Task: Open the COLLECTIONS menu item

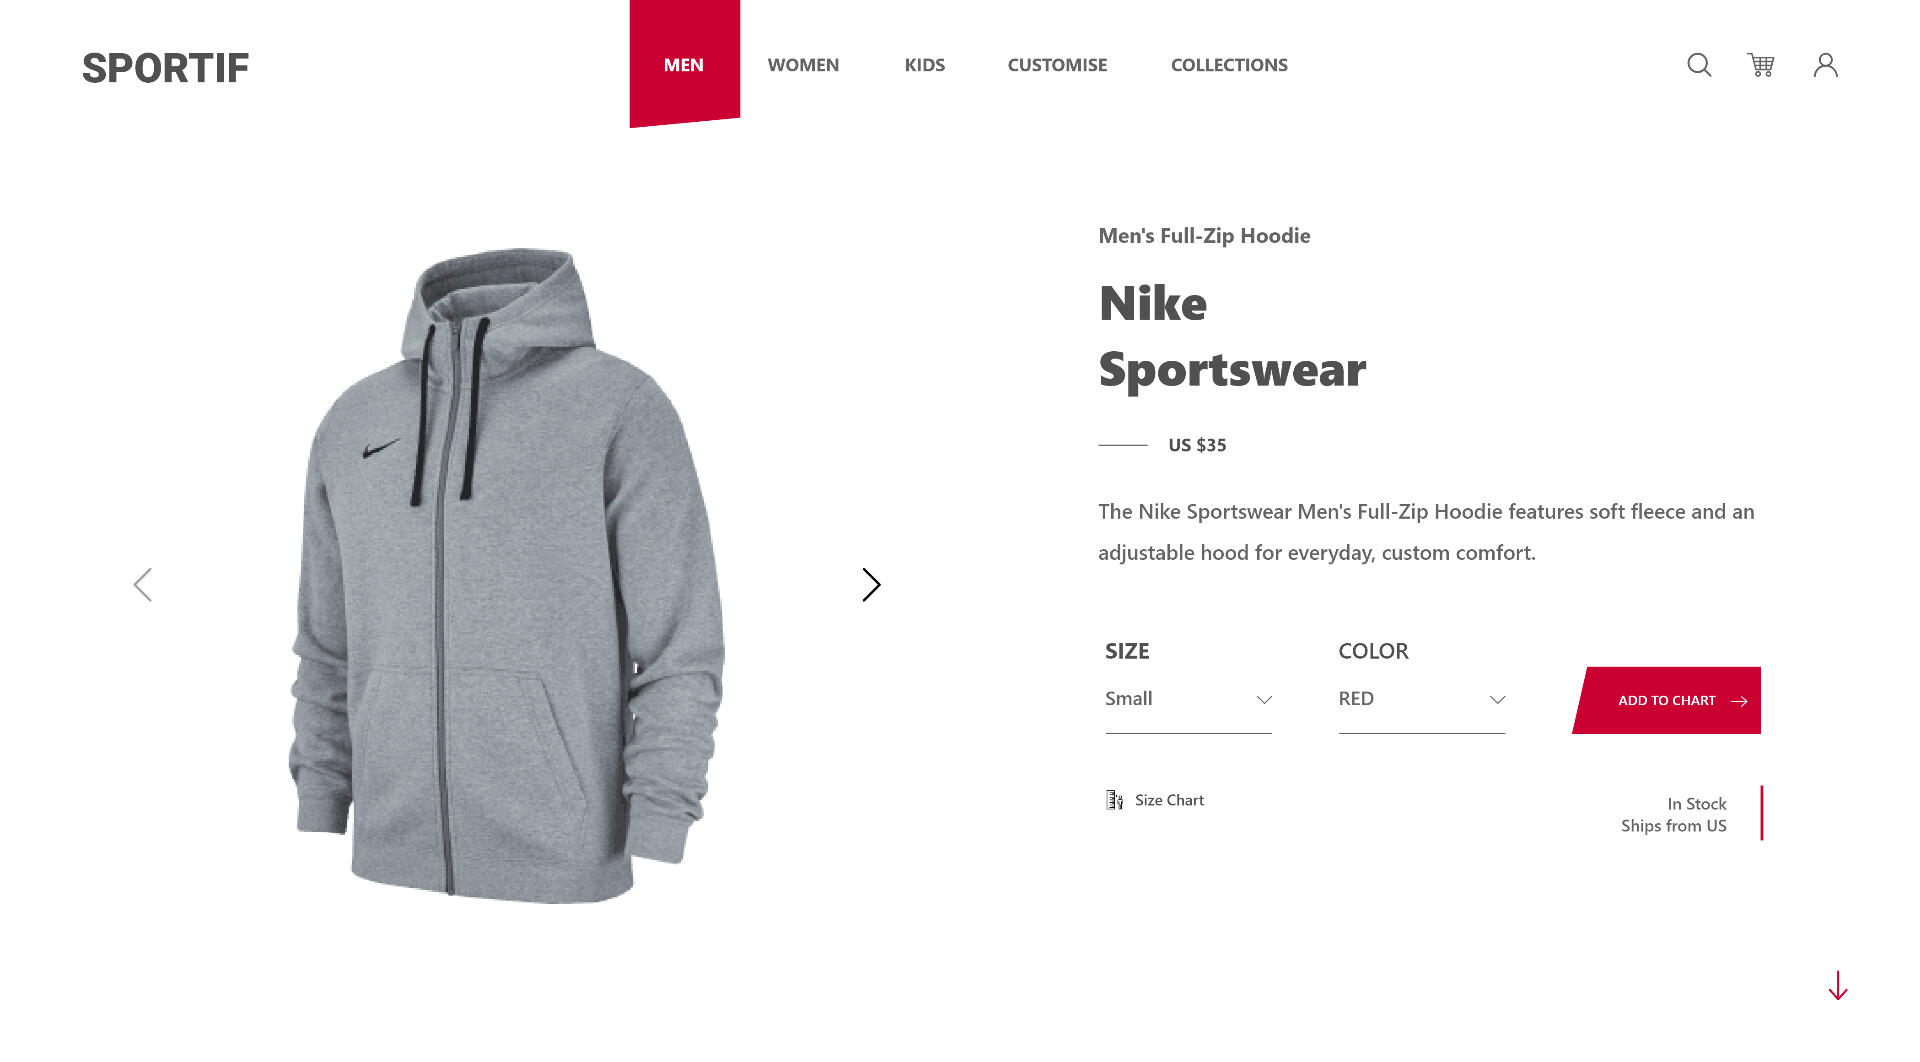Action: coord(1229,65)
